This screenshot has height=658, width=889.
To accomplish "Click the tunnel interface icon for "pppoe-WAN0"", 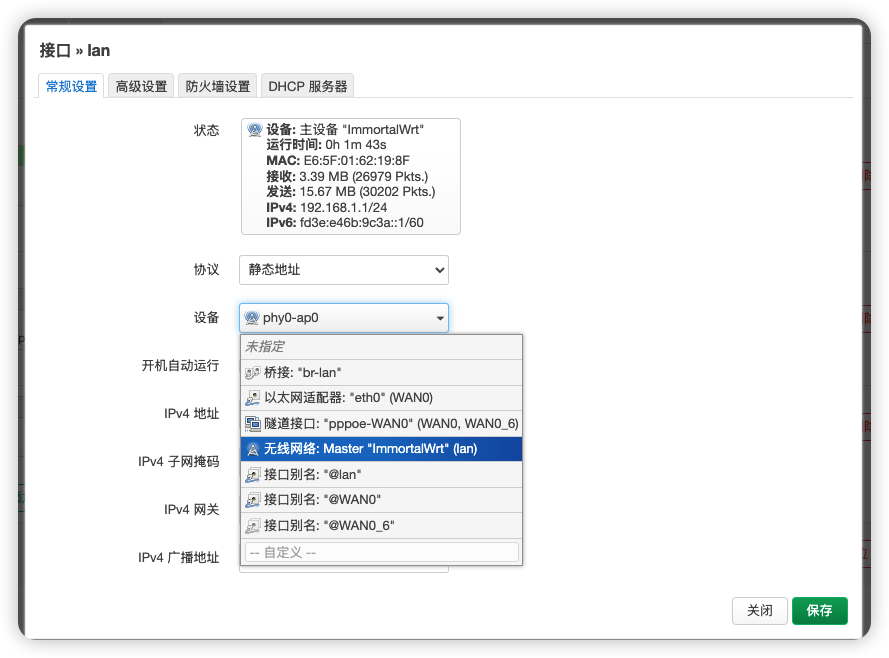I will (x=253, y=423).
